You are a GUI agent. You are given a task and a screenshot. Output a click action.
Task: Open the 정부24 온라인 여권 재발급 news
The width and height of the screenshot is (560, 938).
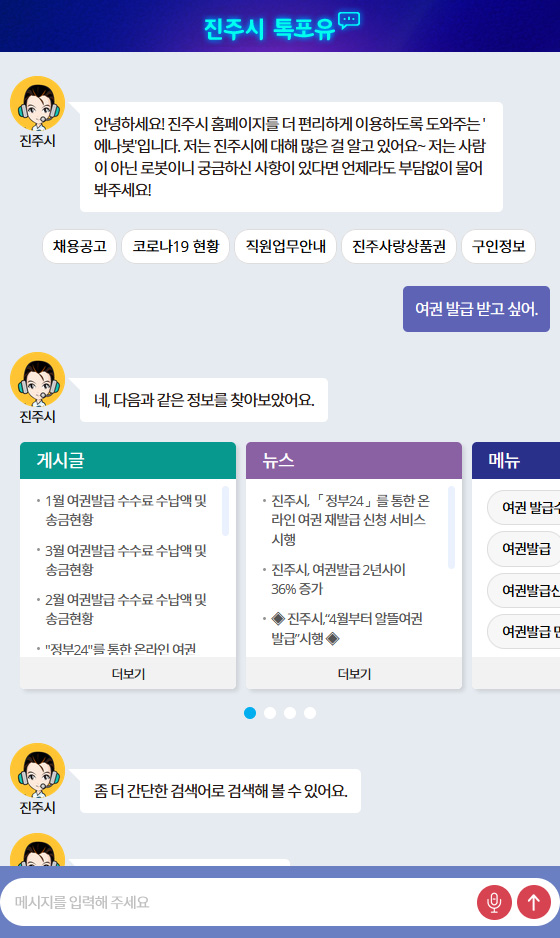pyautogui.click(x=350, y=519)
